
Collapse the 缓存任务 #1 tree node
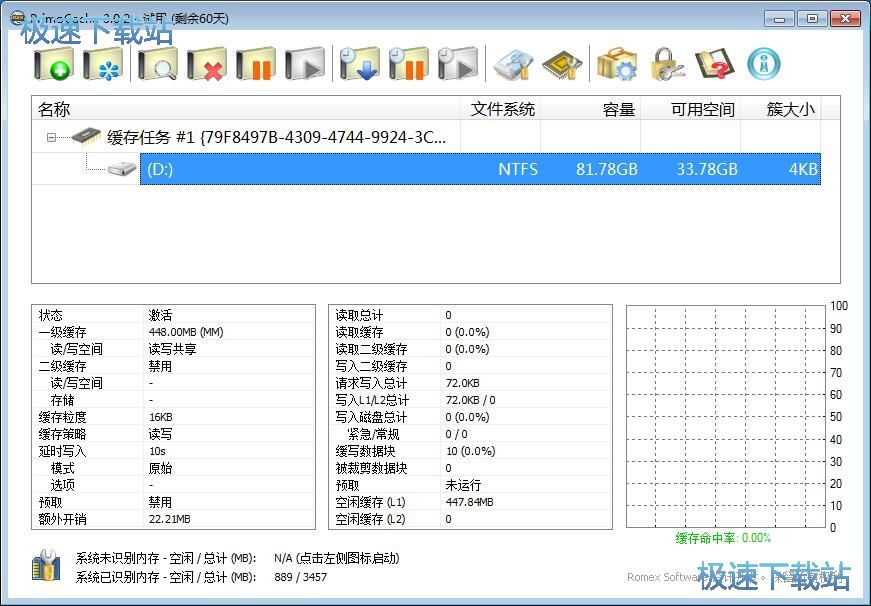[x=51, y=138]
